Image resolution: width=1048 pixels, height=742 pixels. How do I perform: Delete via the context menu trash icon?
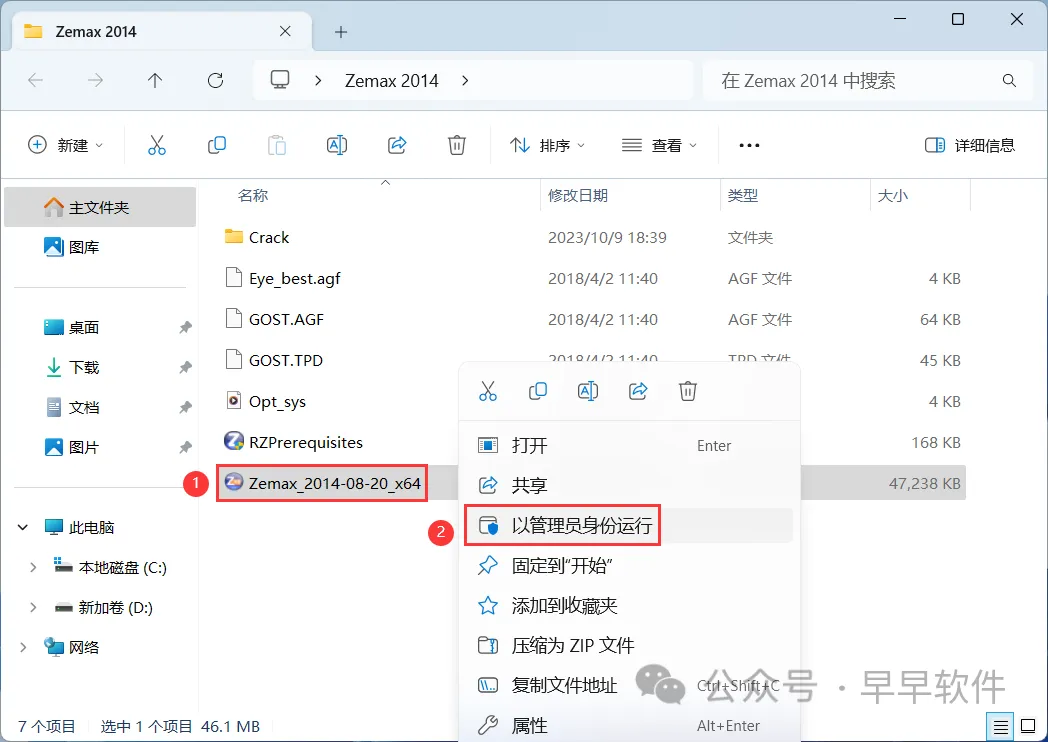(x=688, y=391)
